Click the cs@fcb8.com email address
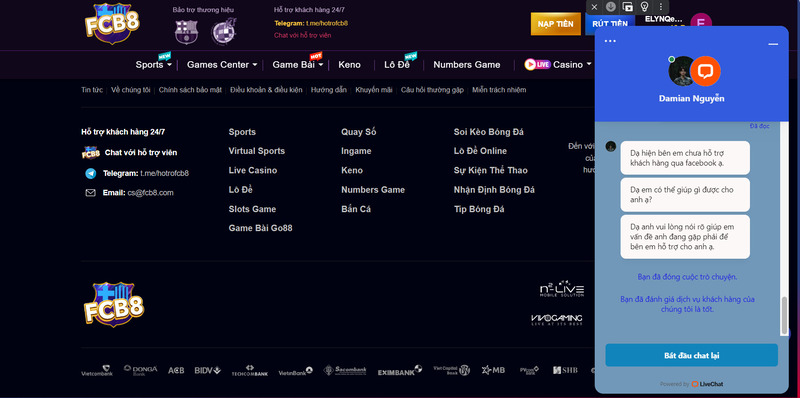The height and width of the screenshot is (398, 800). [x=151, y=193]
